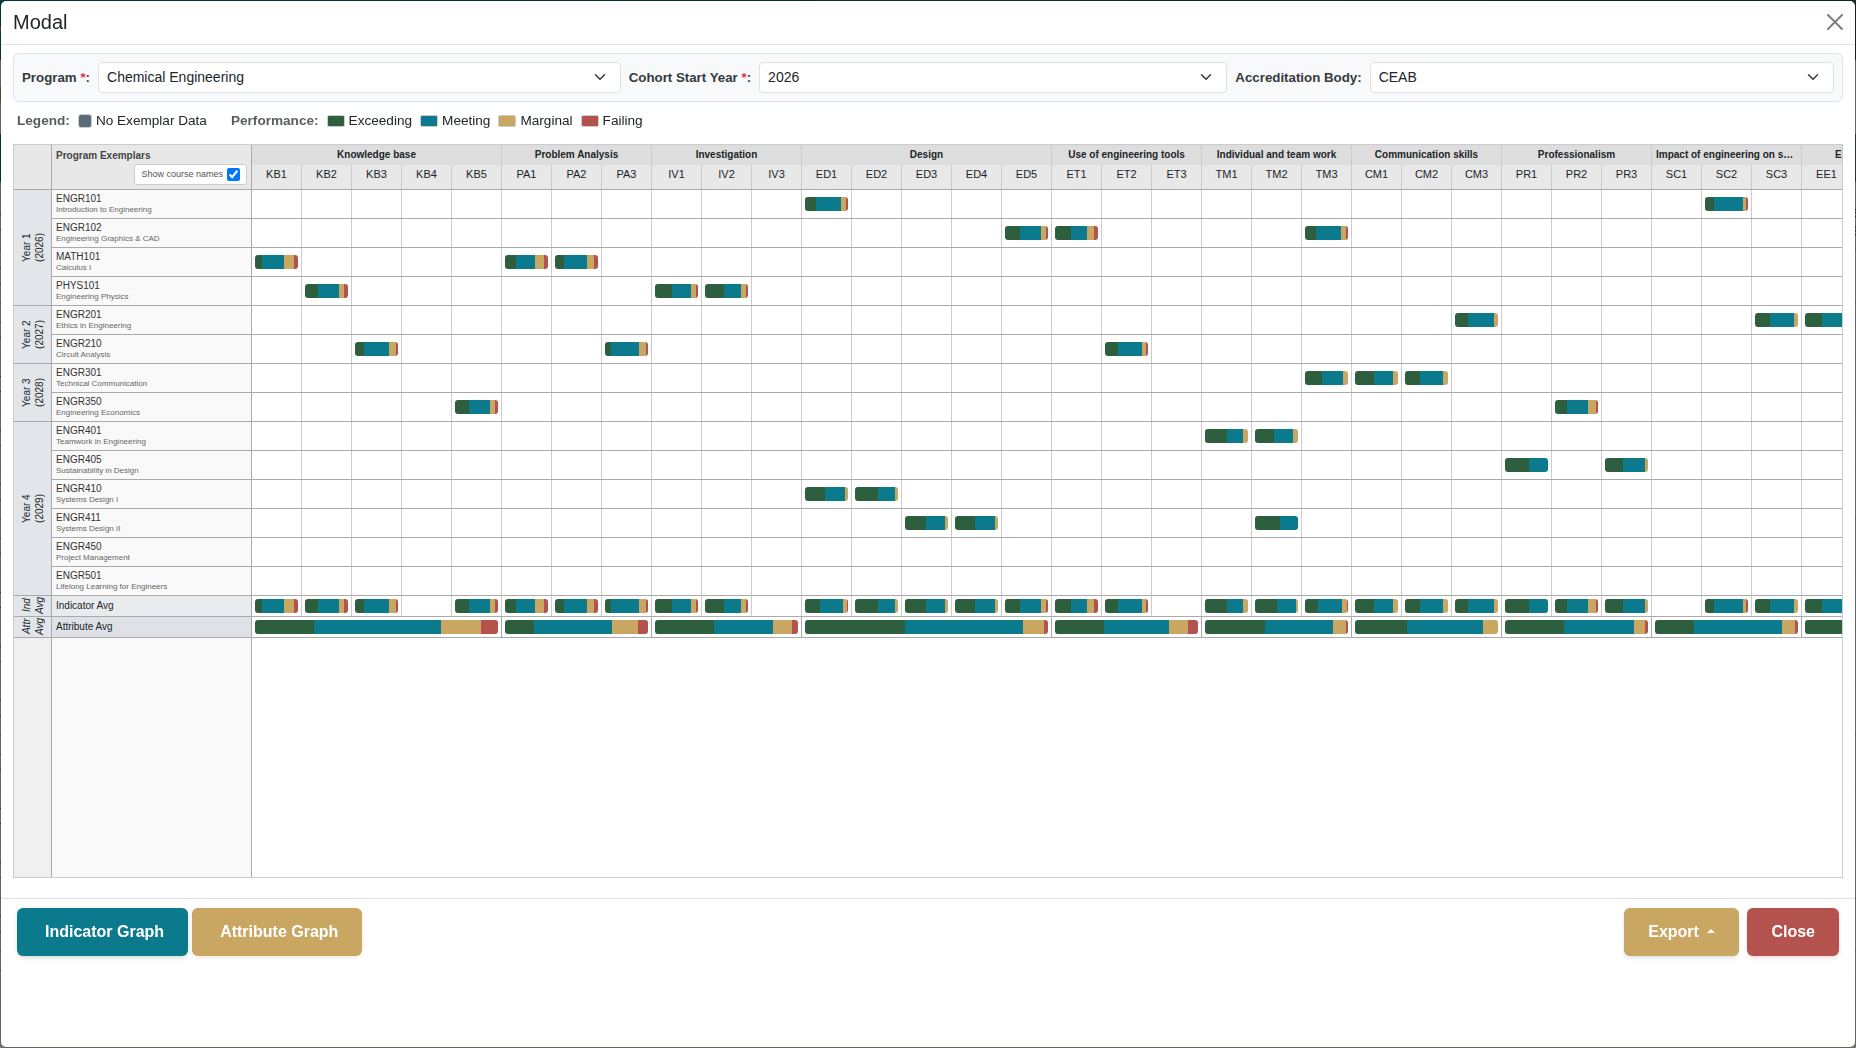Toggle the Show course names checkbox
The height and width of the screenshot is (1048, 1856).
[234, 174]
